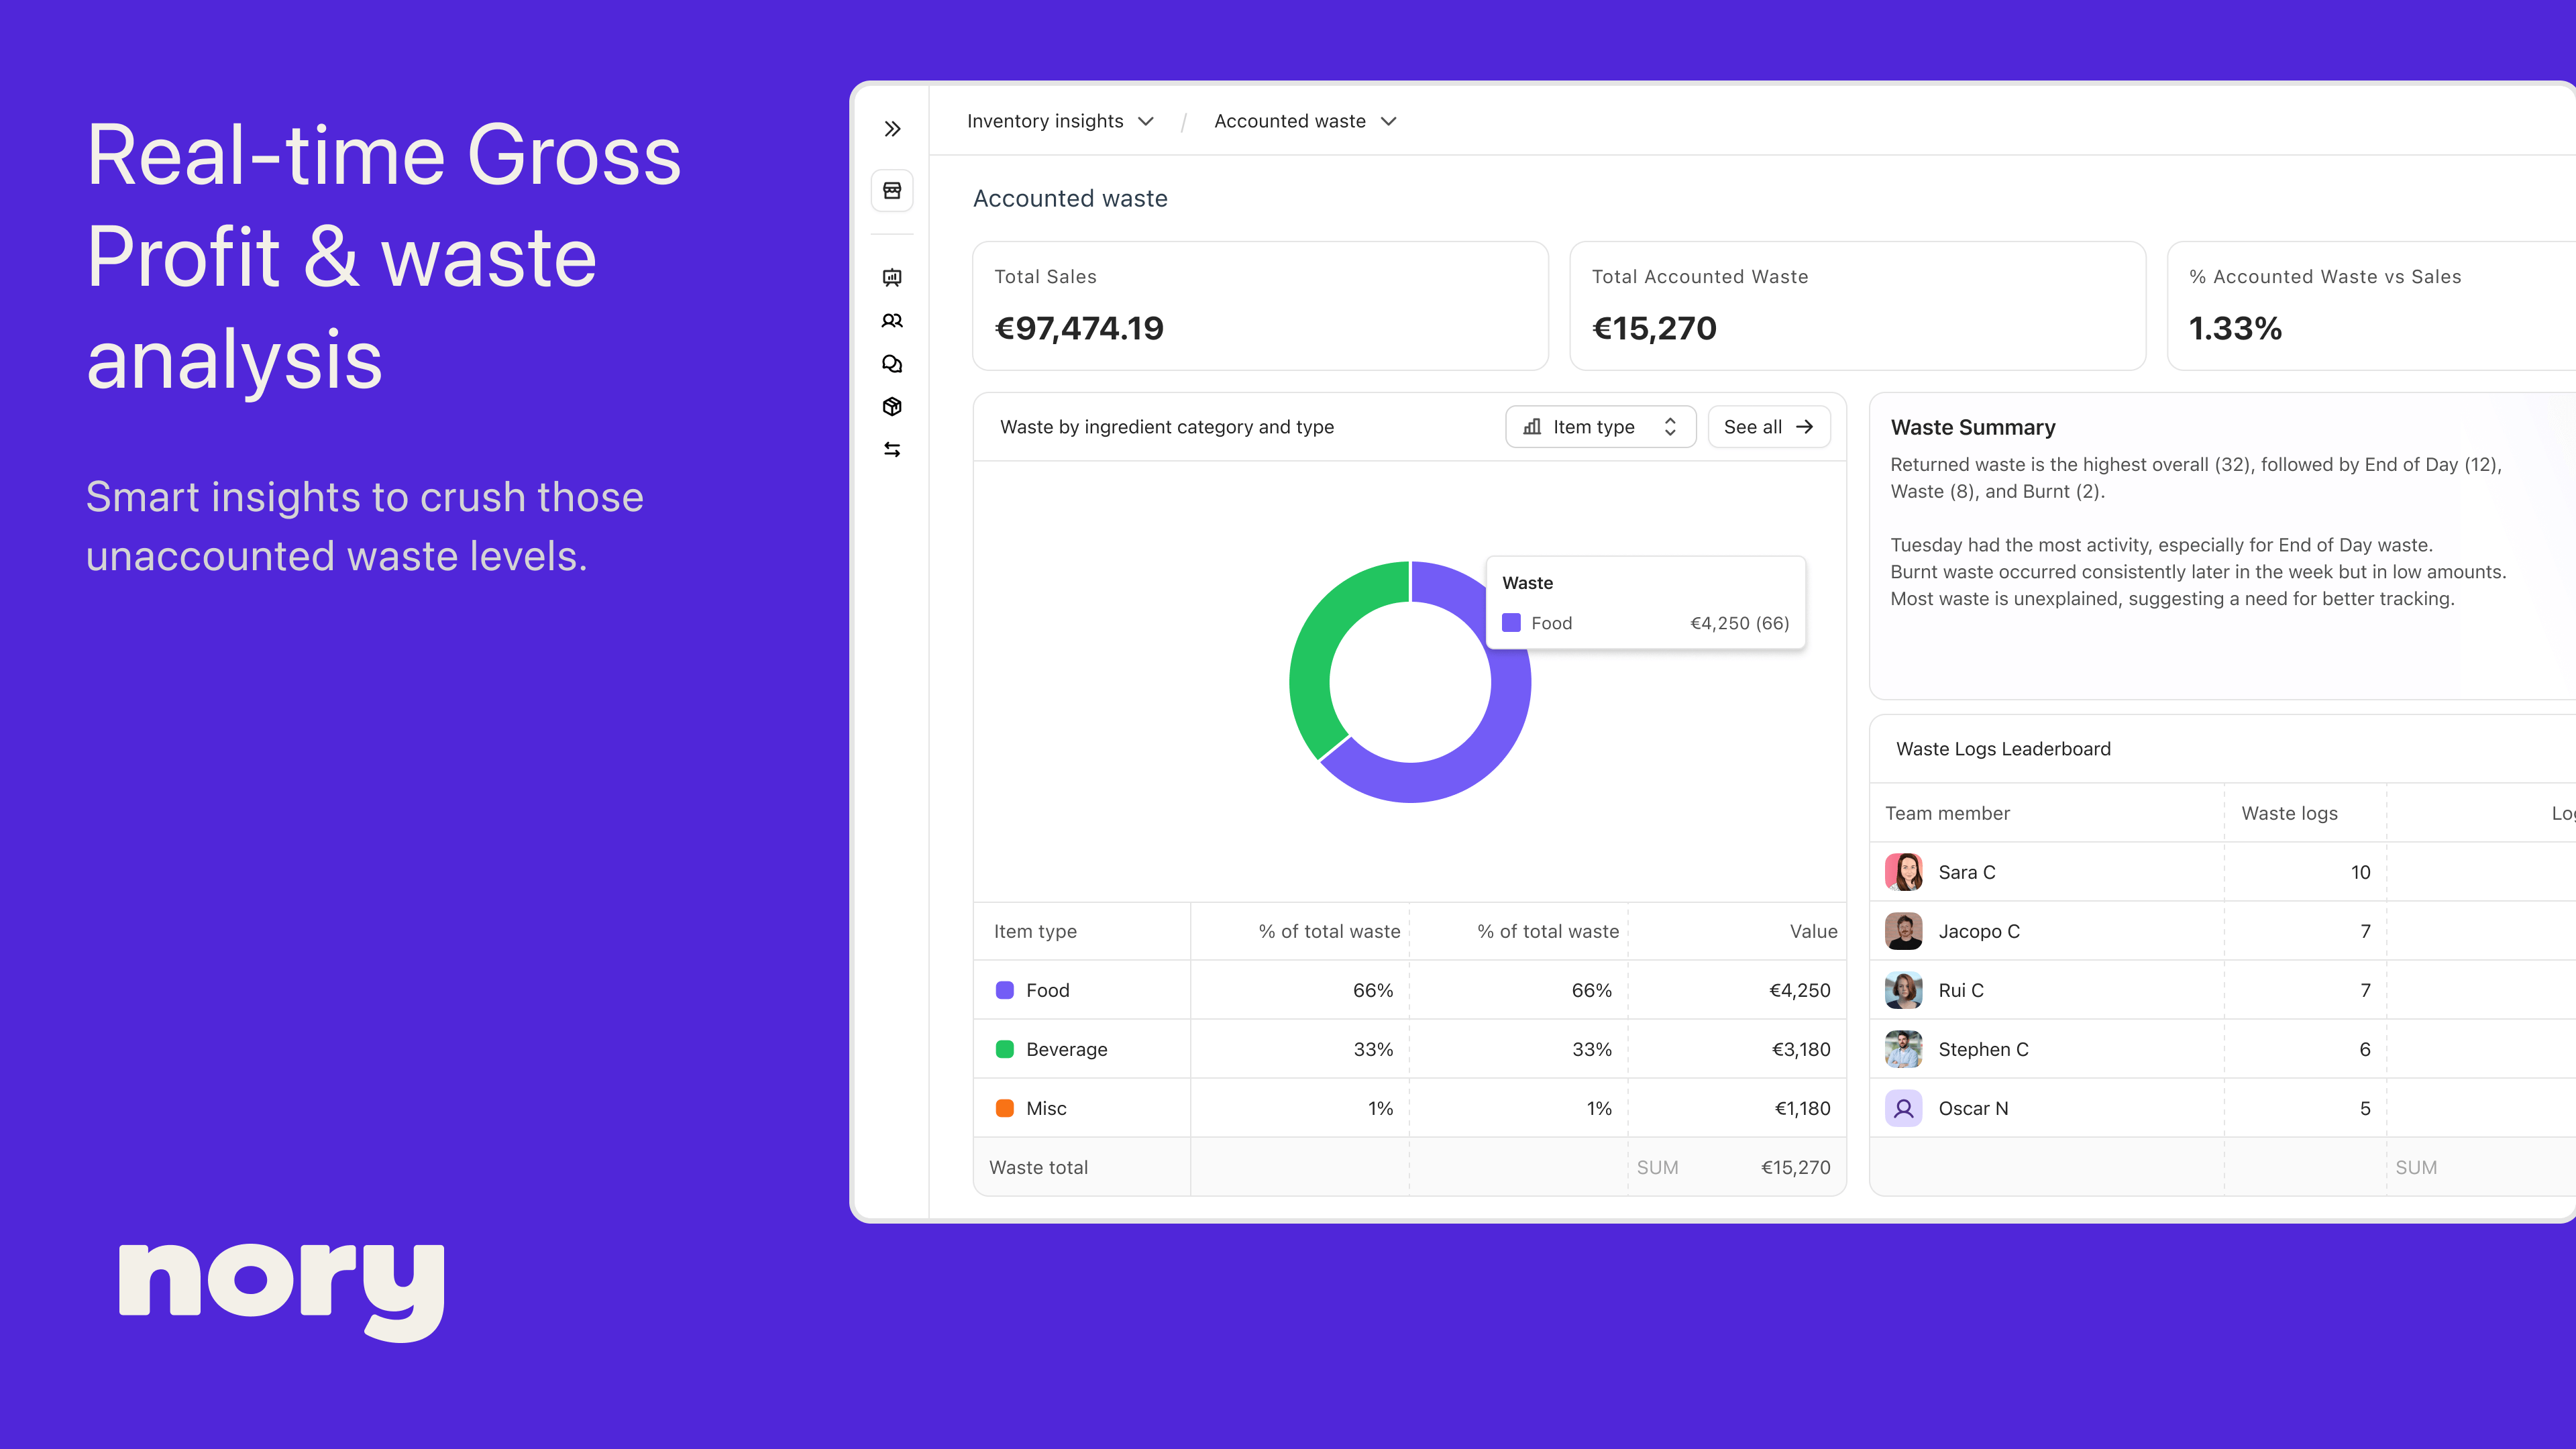
Task: Click Oscar N's placeholder avatar icon
Action: coord(1903,1108)
